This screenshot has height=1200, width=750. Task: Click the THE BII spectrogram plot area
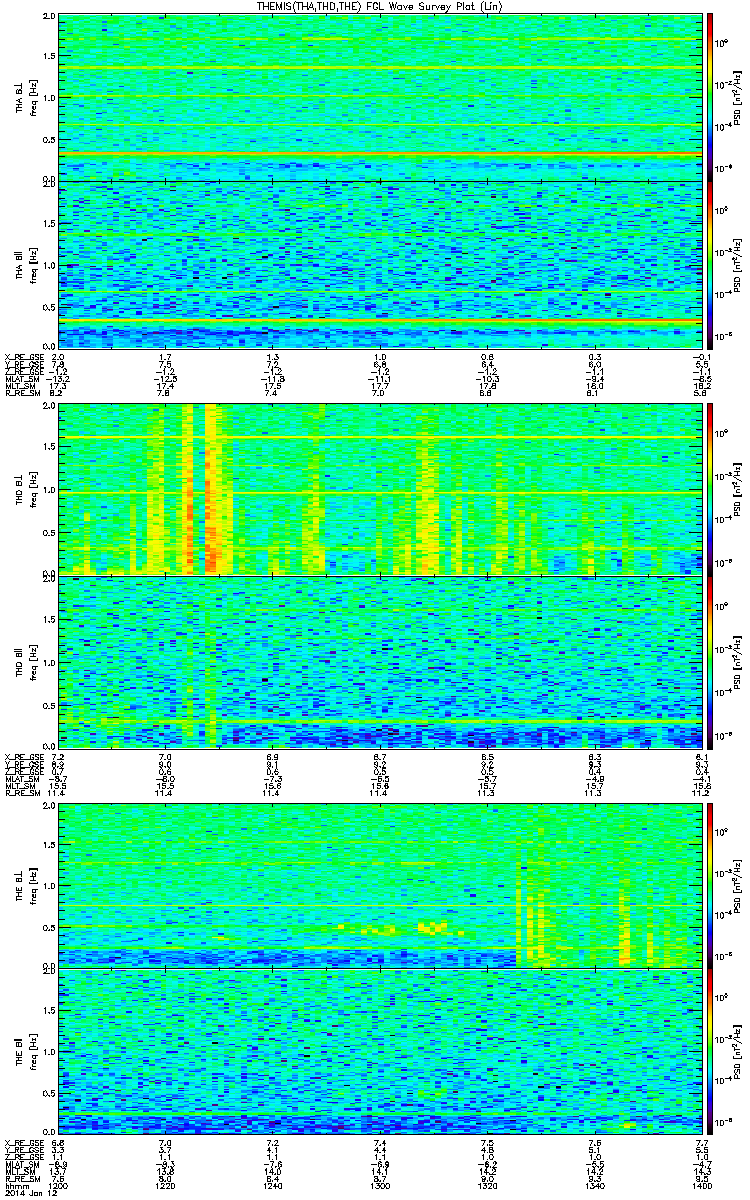pyautogui.click(x=379, y=1052)
